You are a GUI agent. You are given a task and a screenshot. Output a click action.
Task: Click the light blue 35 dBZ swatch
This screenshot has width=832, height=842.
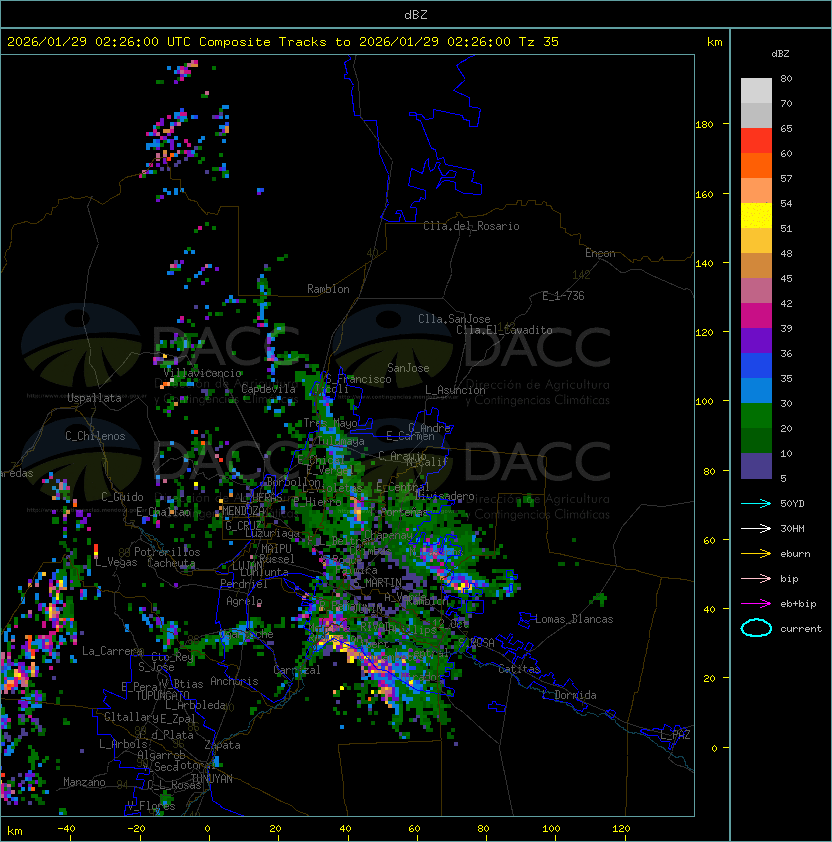click(x=756, y=391)
